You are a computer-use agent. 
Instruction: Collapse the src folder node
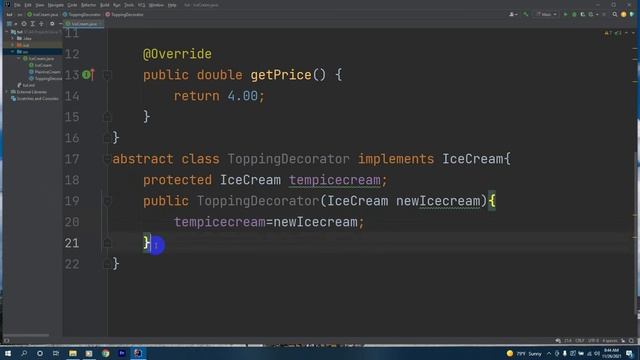13,52
